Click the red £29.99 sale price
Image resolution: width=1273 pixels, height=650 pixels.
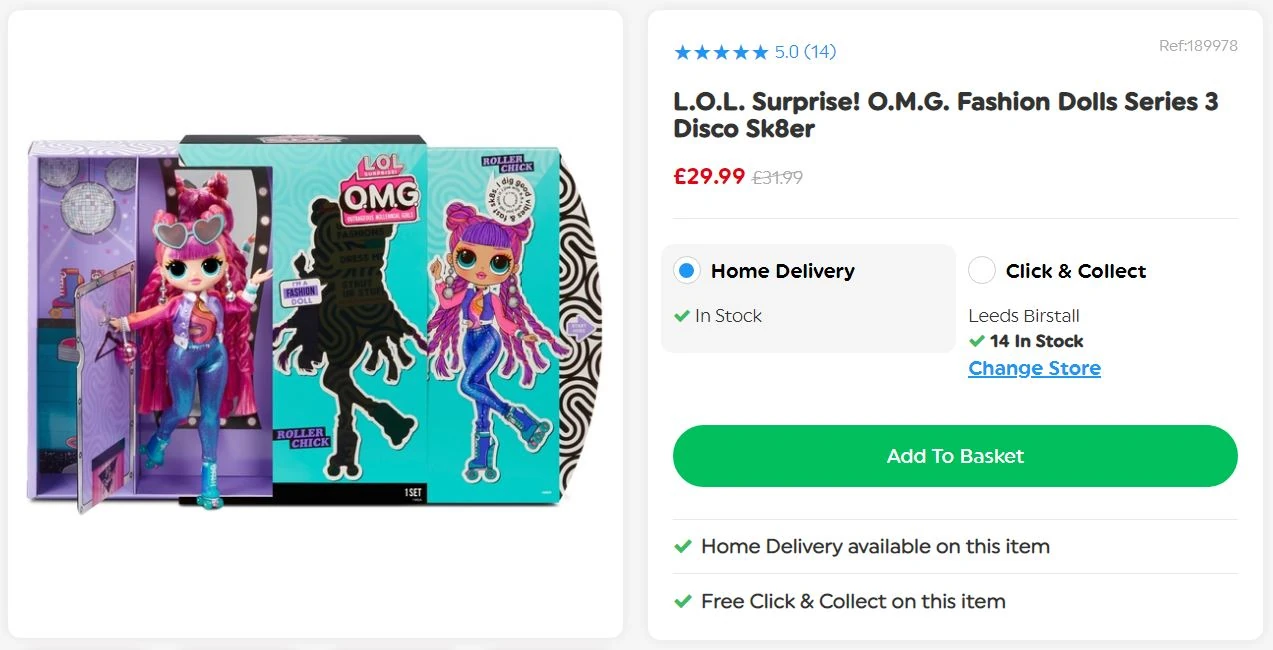pyautogui.click(x=709, y=177)
